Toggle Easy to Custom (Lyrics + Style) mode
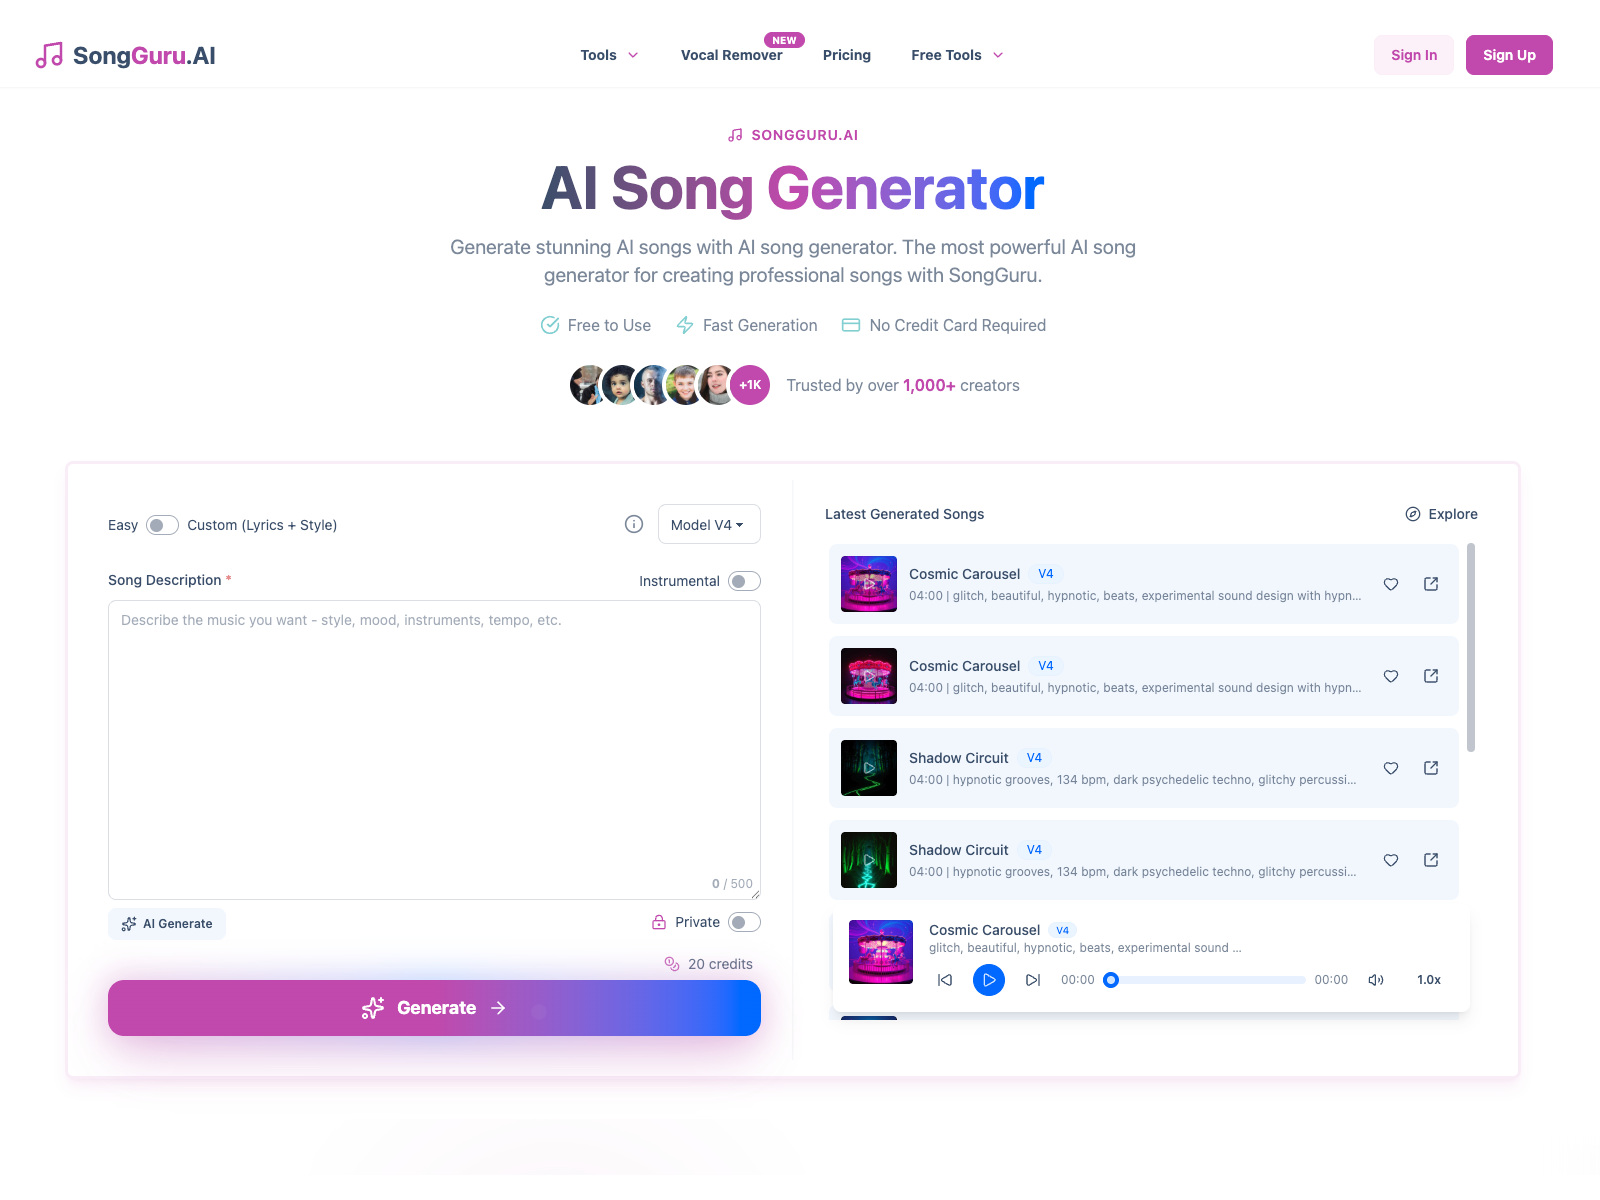The height and width of the screenshot is (1200, 1600). [x=162, y=525]
